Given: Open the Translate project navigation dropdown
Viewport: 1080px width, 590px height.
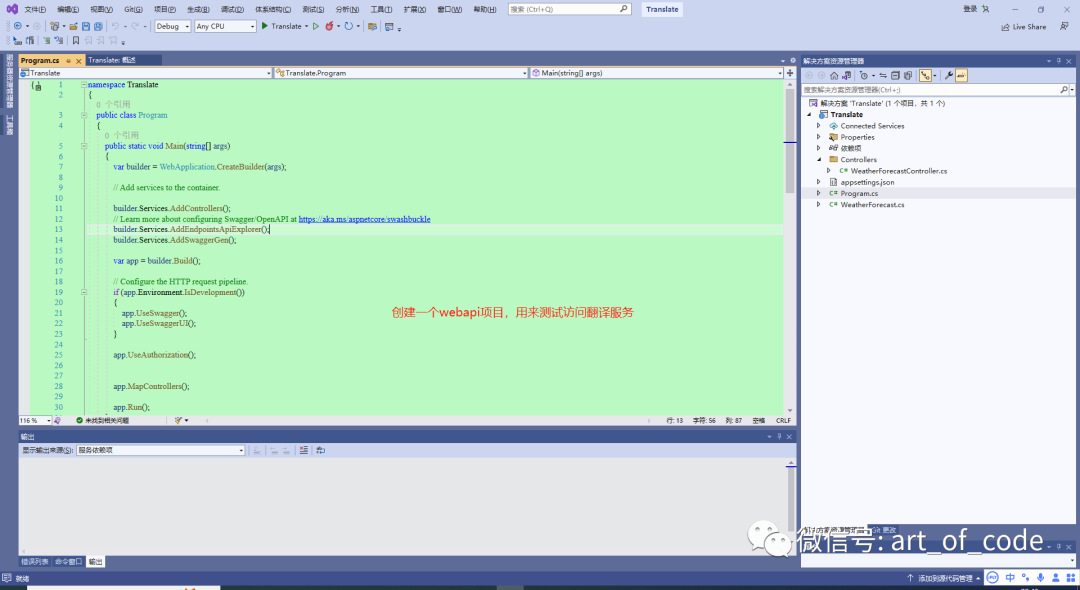Looking at the screenshot, I should [x=145, y=73].
